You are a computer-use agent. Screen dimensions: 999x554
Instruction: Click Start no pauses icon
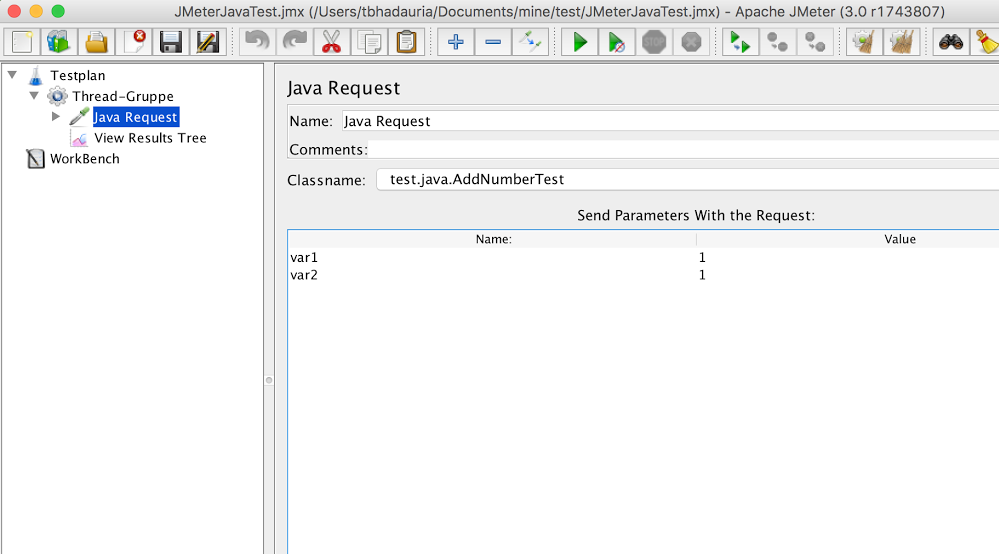click(x=616, y=43)
